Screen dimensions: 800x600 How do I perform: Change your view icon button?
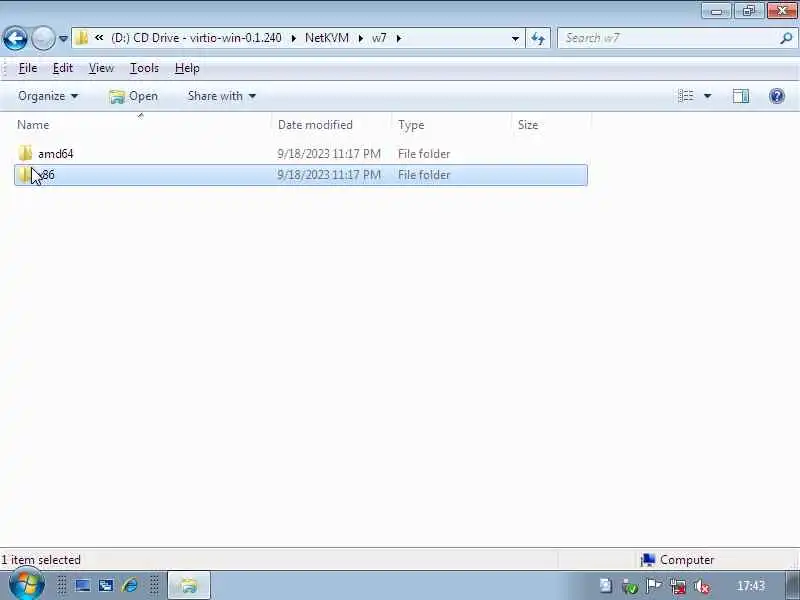[686, 96]
